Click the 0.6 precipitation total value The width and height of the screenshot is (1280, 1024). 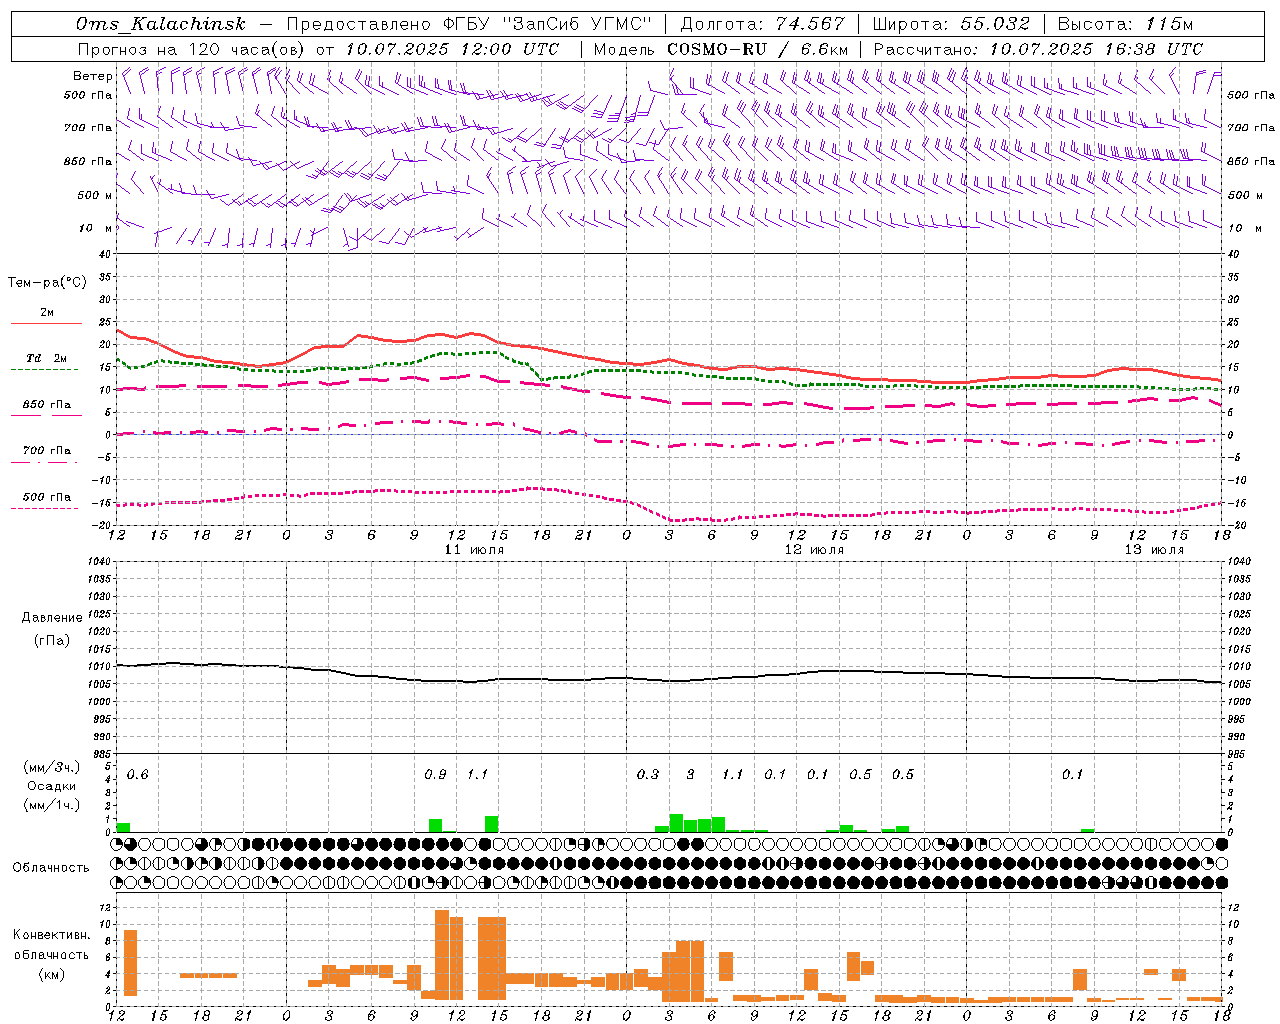click(137, 775)
